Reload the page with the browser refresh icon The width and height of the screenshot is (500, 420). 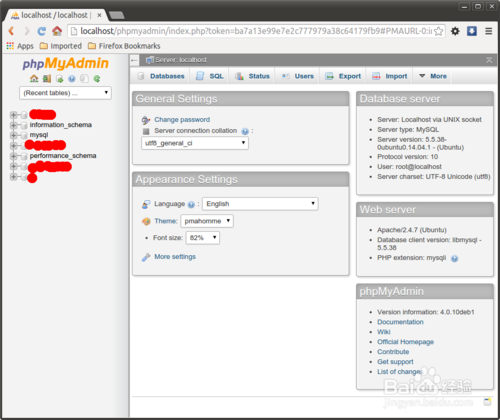point(41,31)
